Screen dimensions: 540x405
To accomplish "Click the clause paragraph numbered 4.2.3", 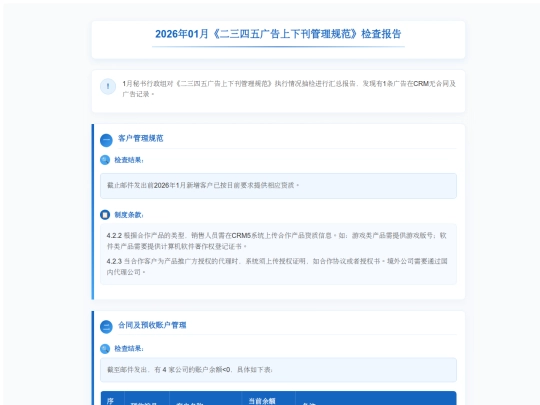I will tap(277, 266).
